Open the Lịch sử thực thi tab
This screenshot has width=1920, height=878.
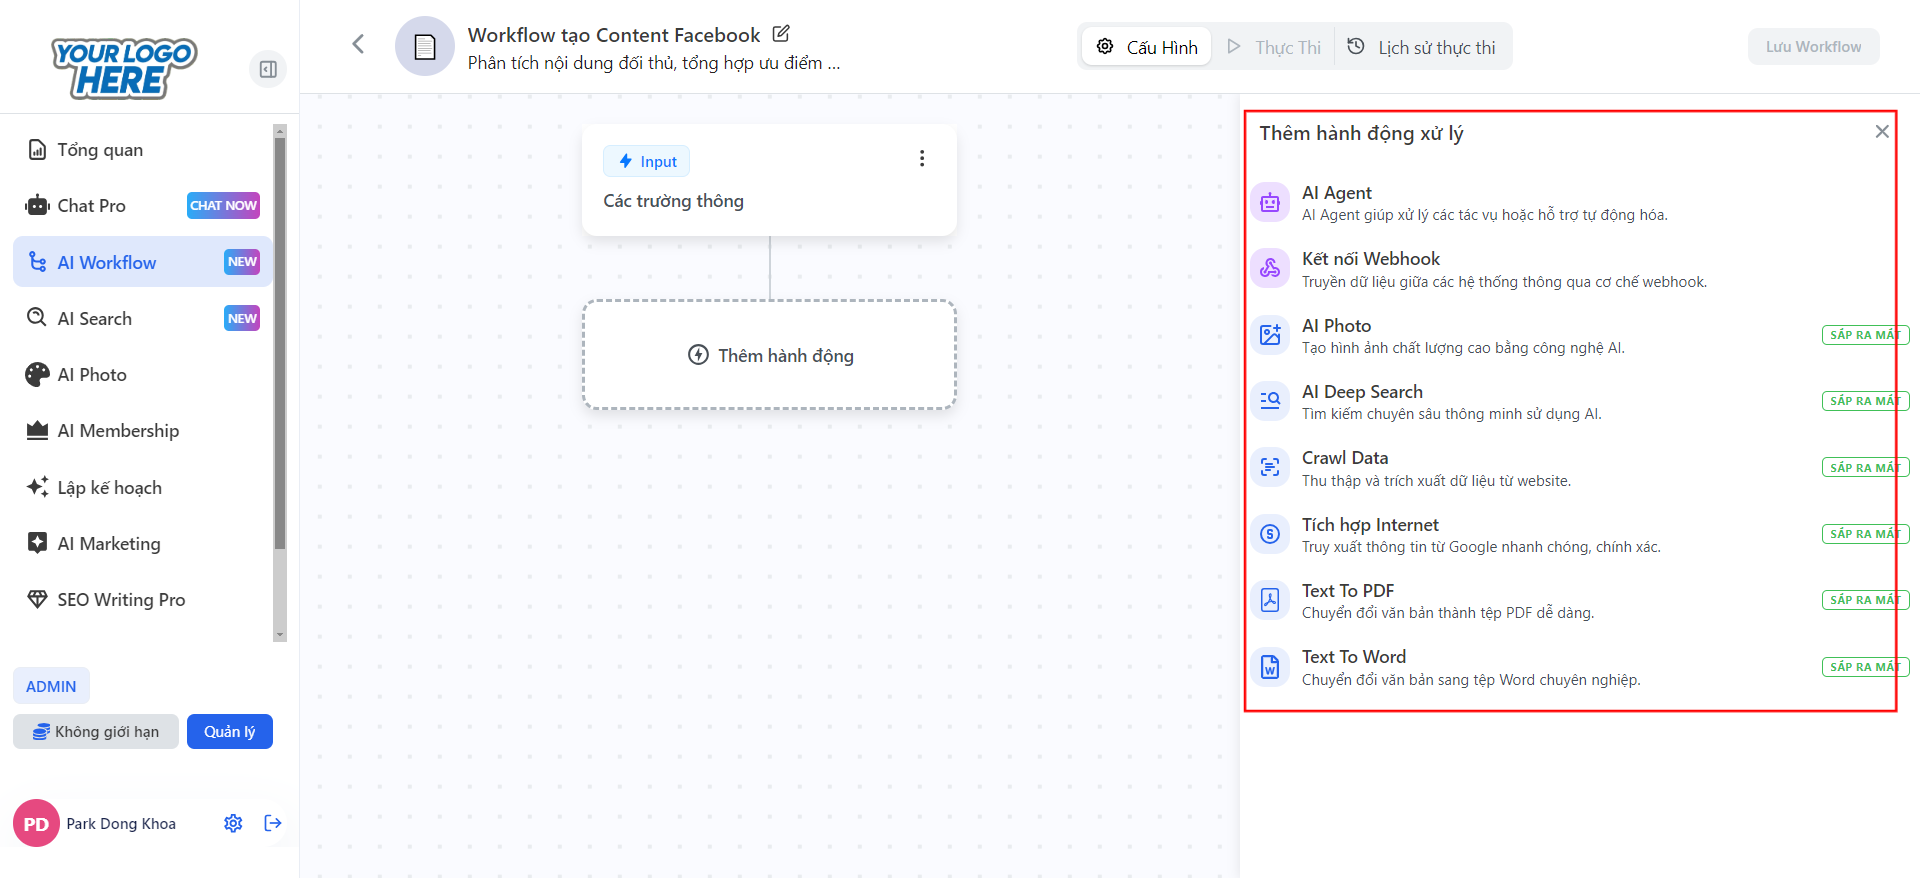(1422, 47)
